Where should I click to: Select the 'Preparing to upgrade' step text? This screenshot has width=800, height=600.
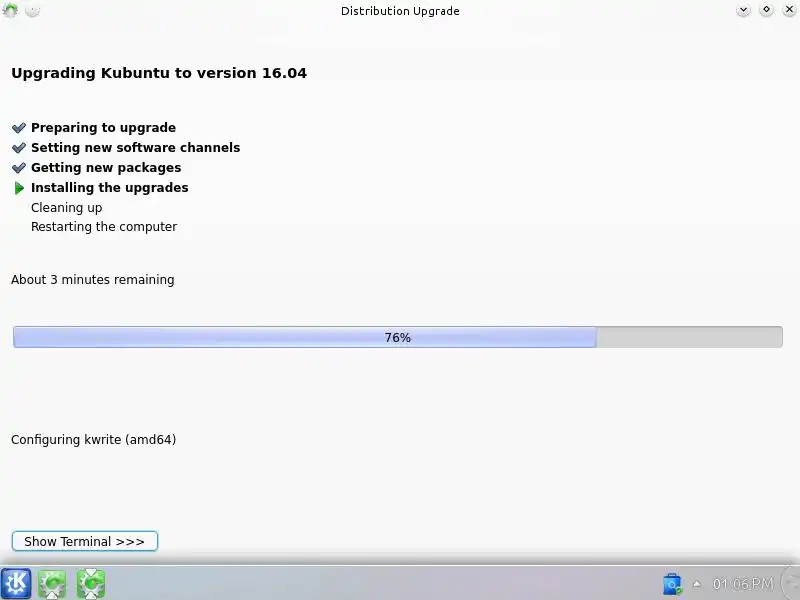104,128
